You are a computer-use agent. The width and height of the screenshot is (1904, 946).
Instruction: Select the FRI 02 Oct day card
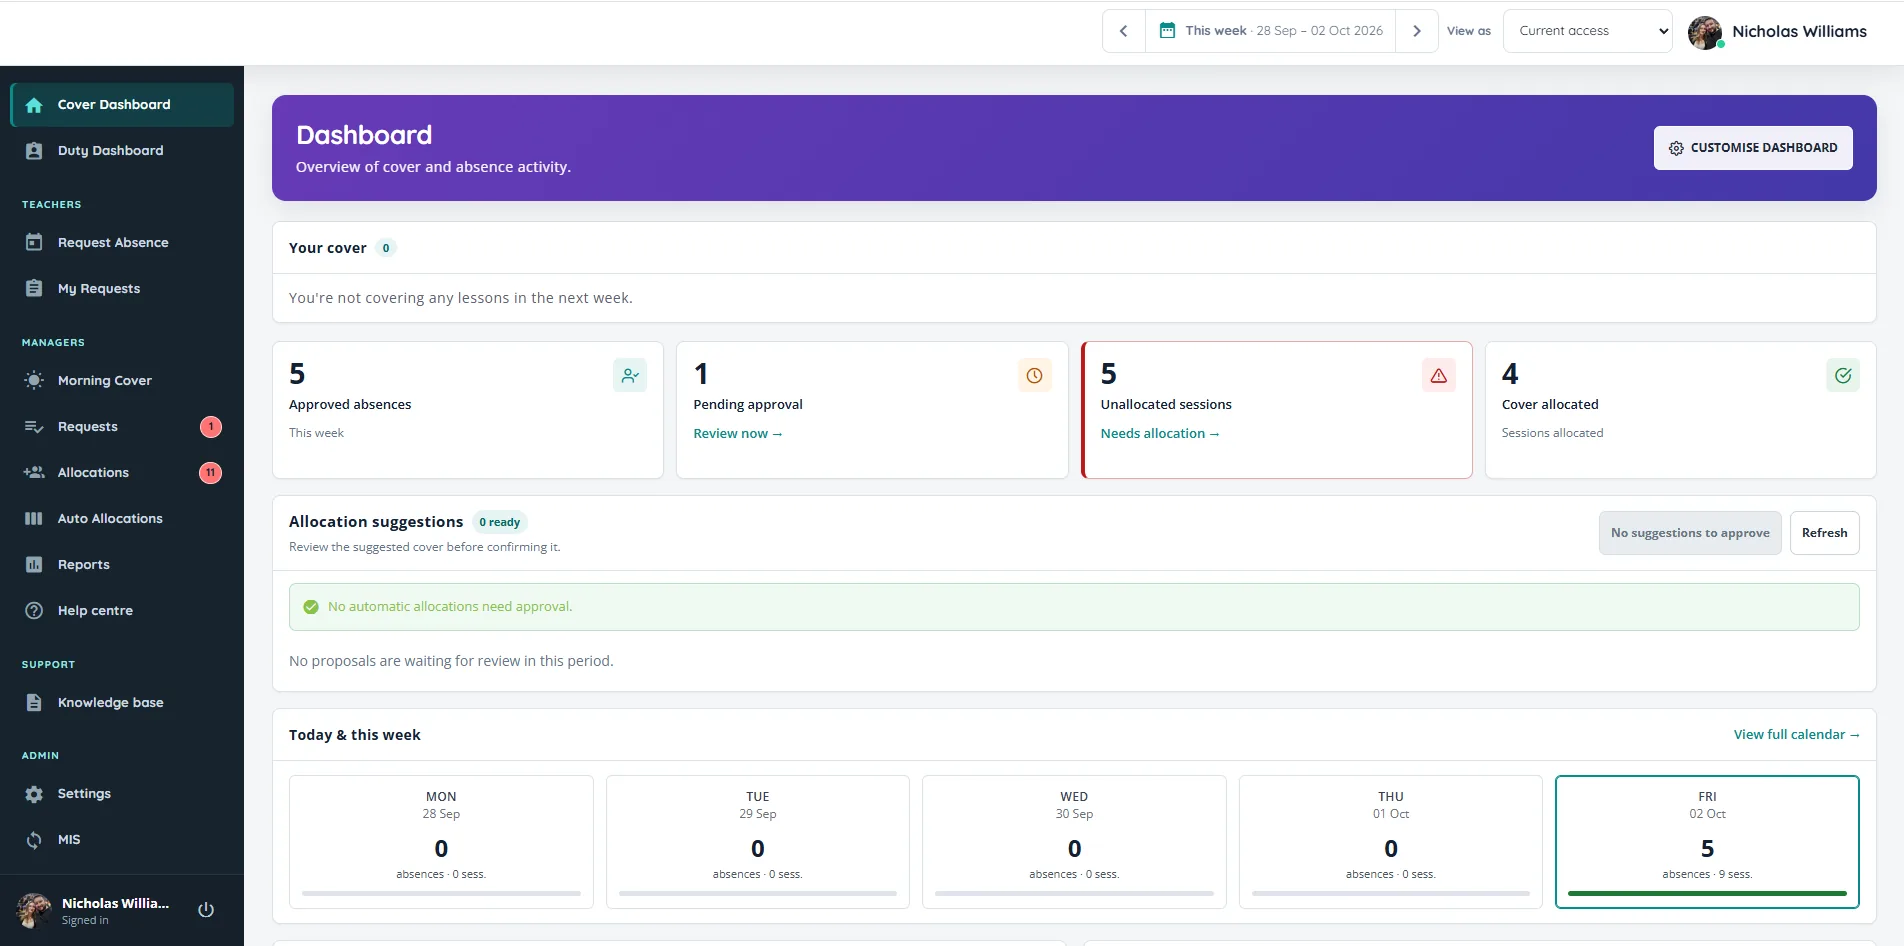click(1707, 842)
